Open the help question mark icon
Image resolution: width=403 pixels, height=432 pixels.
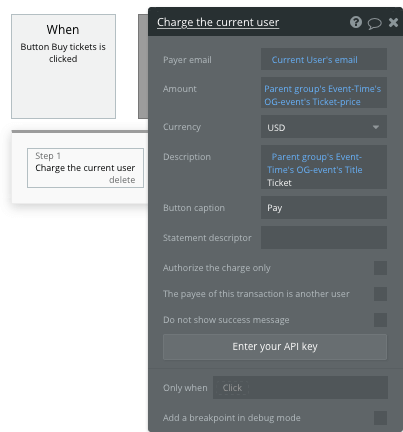(356, 22)
